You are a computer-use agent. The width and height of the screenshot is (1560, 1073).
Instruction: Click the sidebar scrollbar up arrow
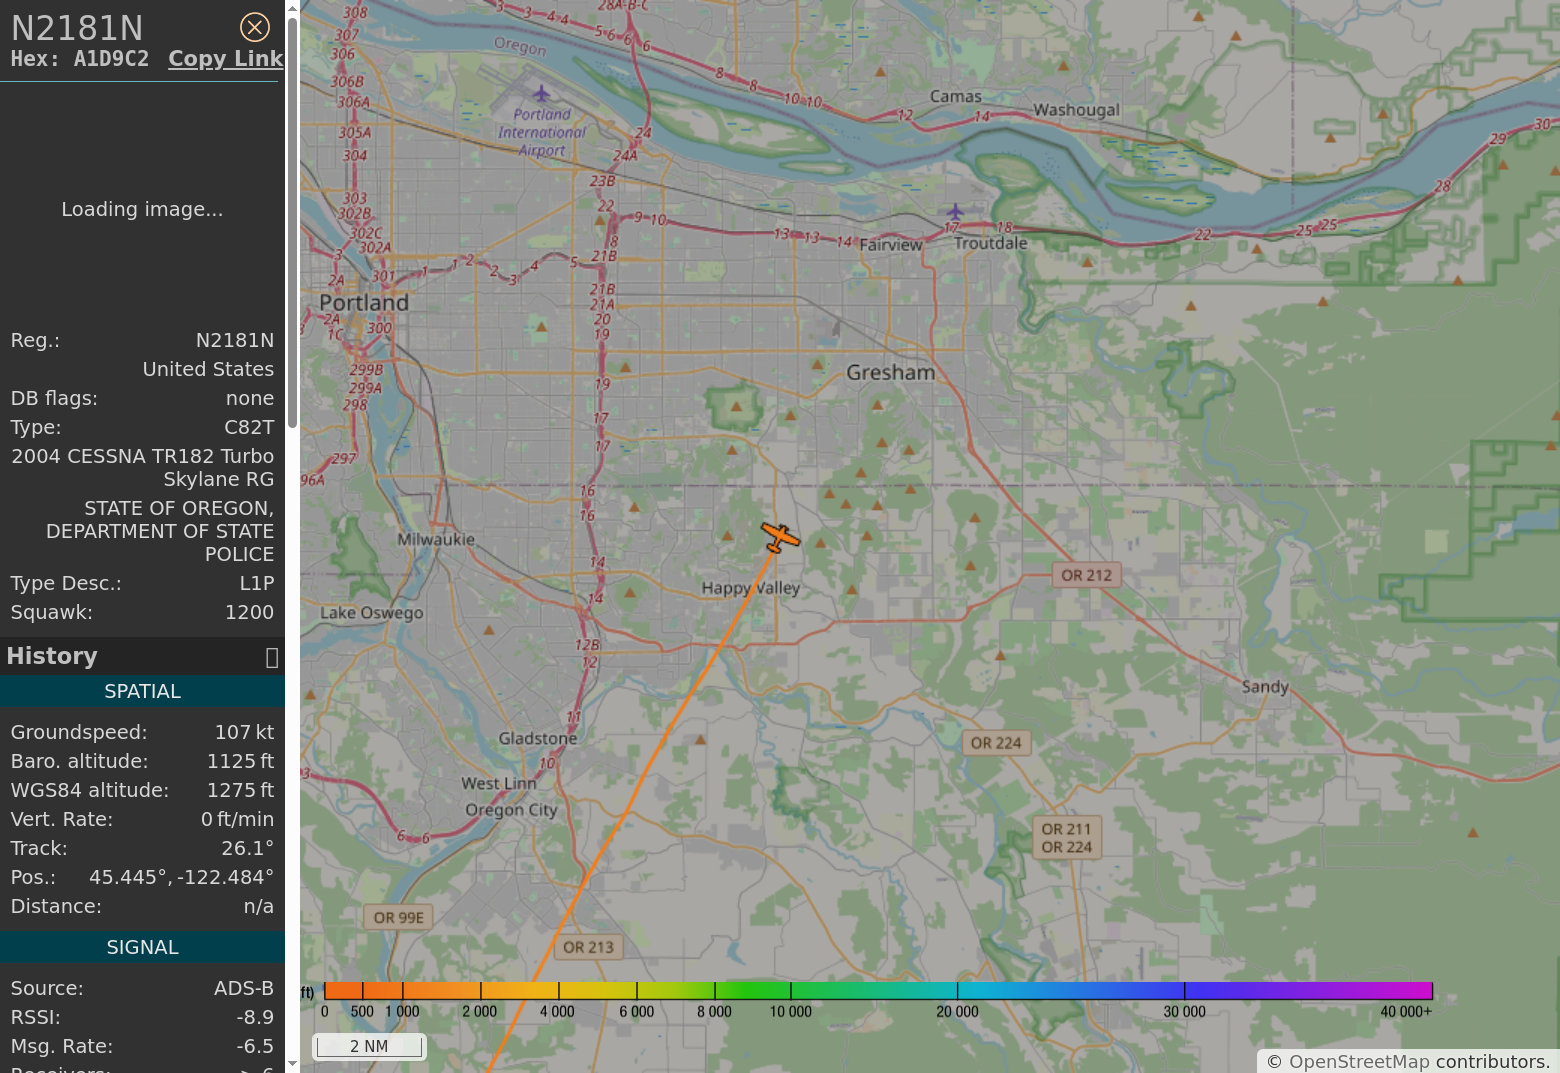click(x=292, y=8)
